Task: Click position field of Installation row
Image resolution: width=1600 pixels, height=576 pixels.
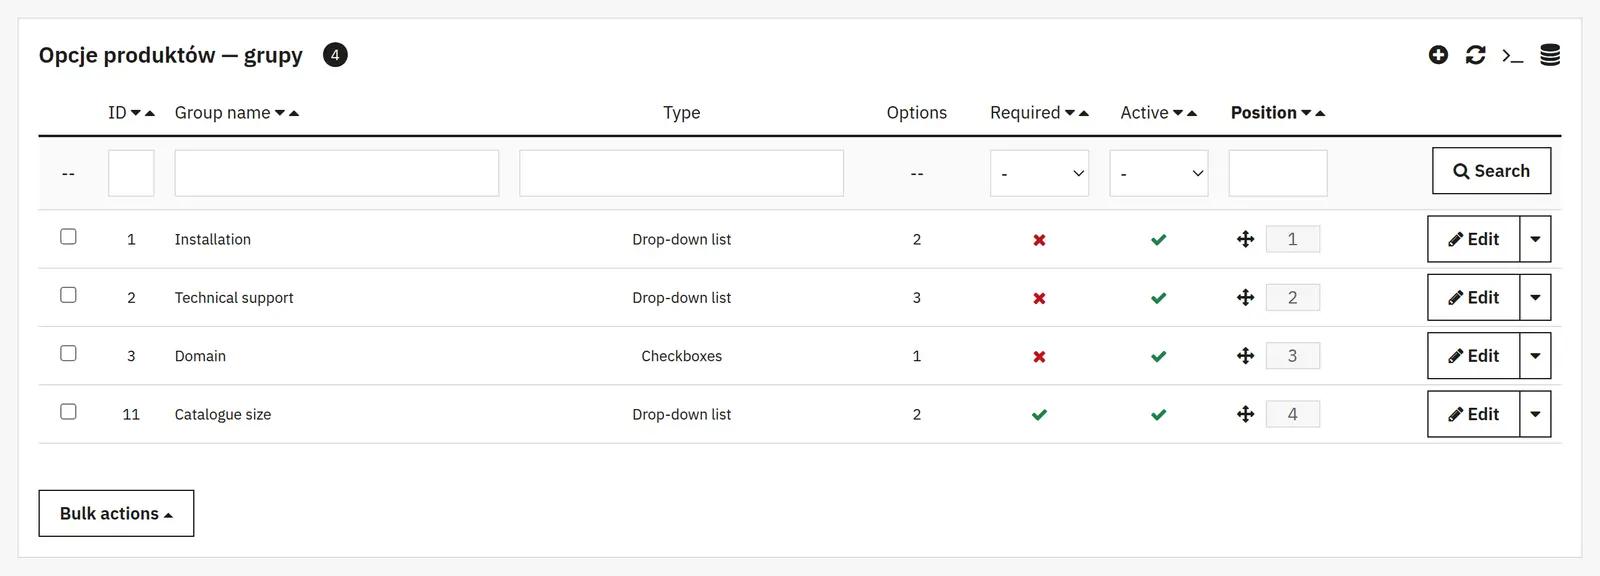Action: pos(1292,239)
